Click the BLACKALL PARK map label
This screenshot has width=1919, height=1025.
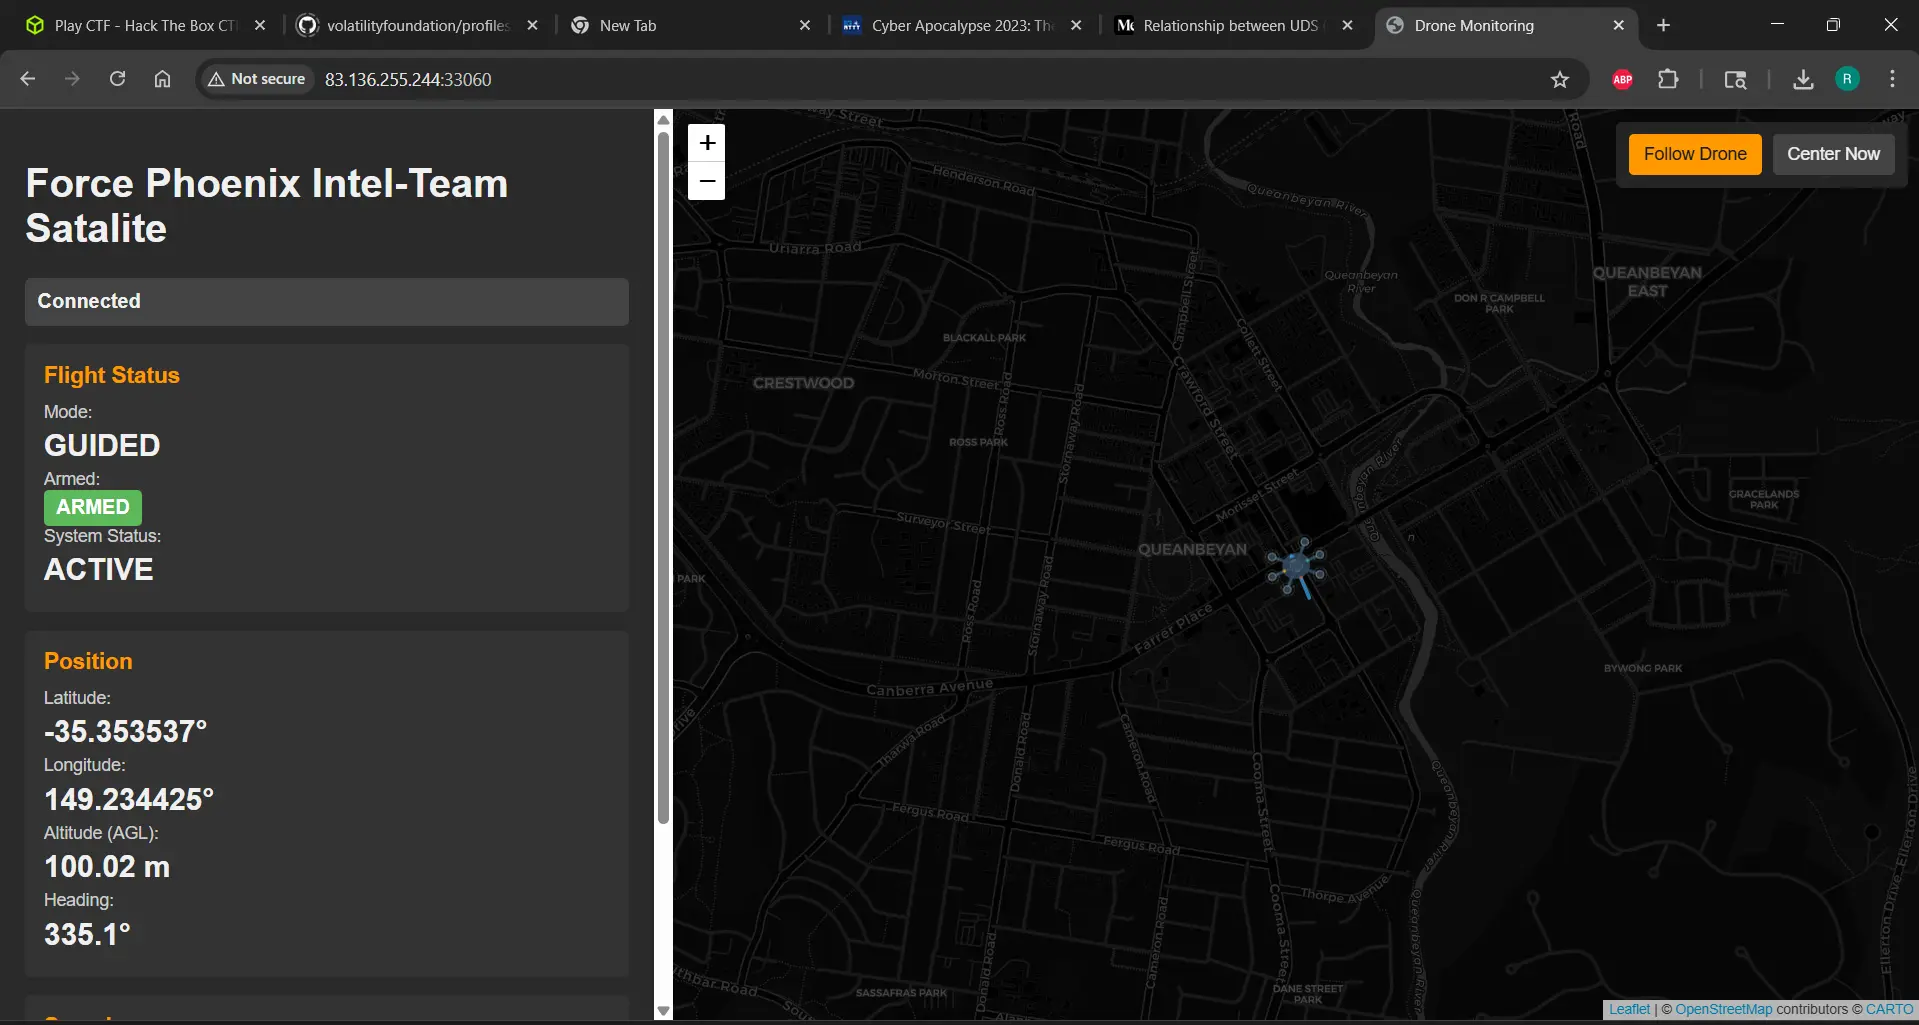(x=984, y=338)
